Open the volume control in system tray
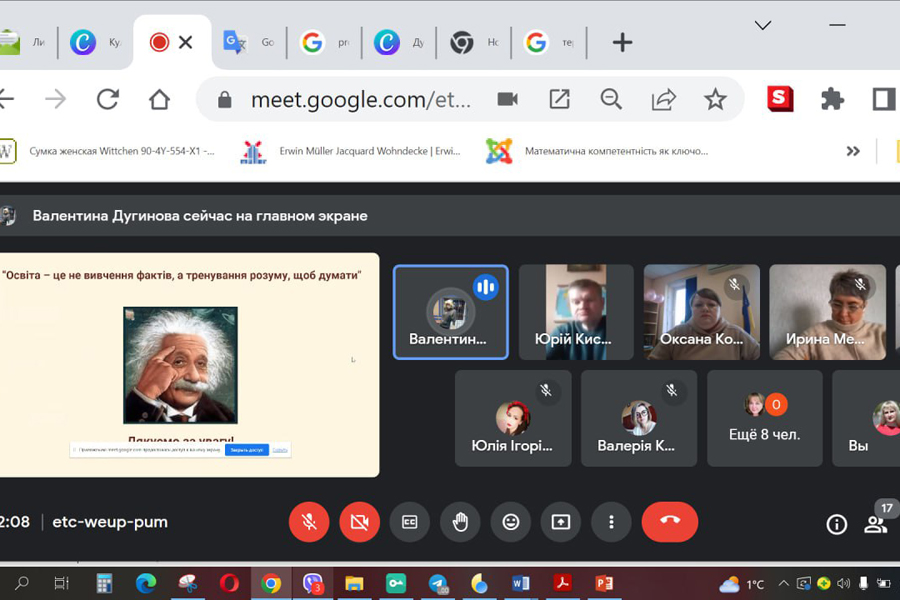 point(843,583)
